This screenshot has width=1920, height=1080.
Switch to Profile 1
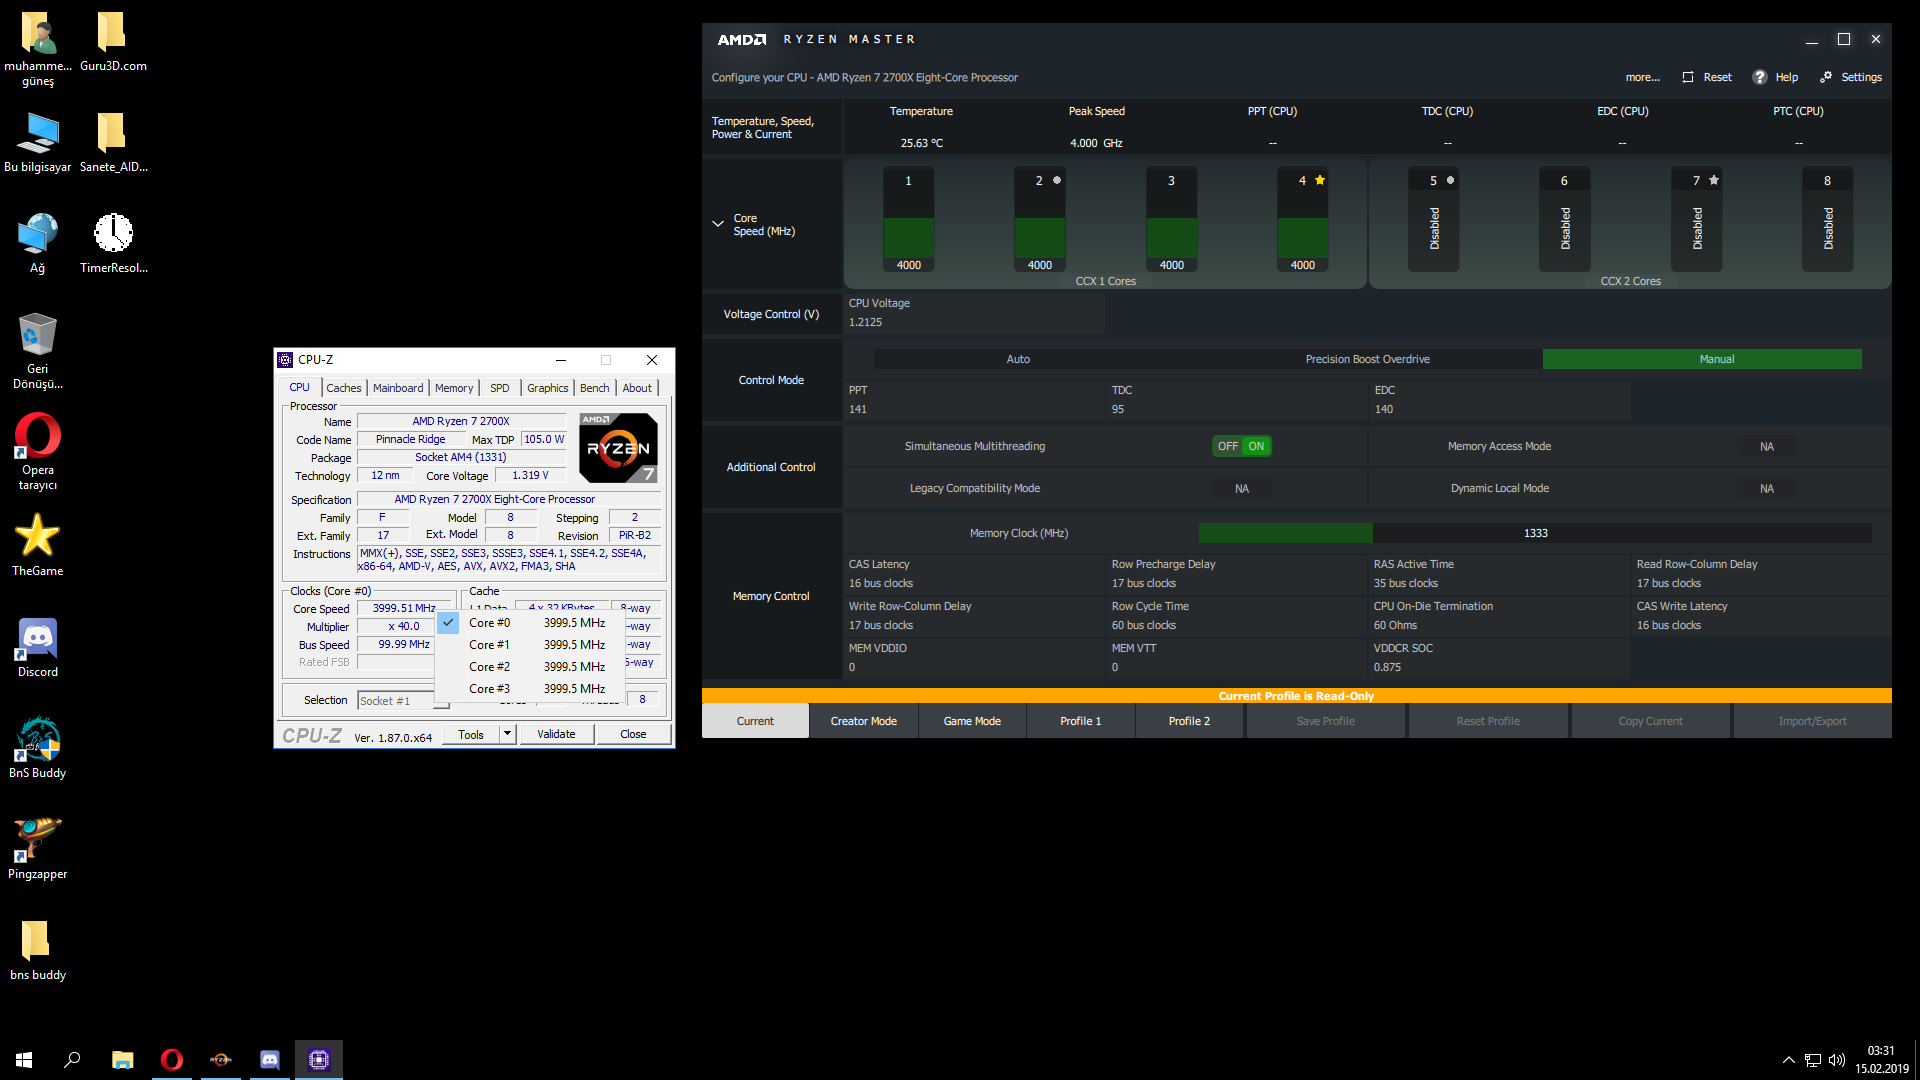coord(1081,721)
